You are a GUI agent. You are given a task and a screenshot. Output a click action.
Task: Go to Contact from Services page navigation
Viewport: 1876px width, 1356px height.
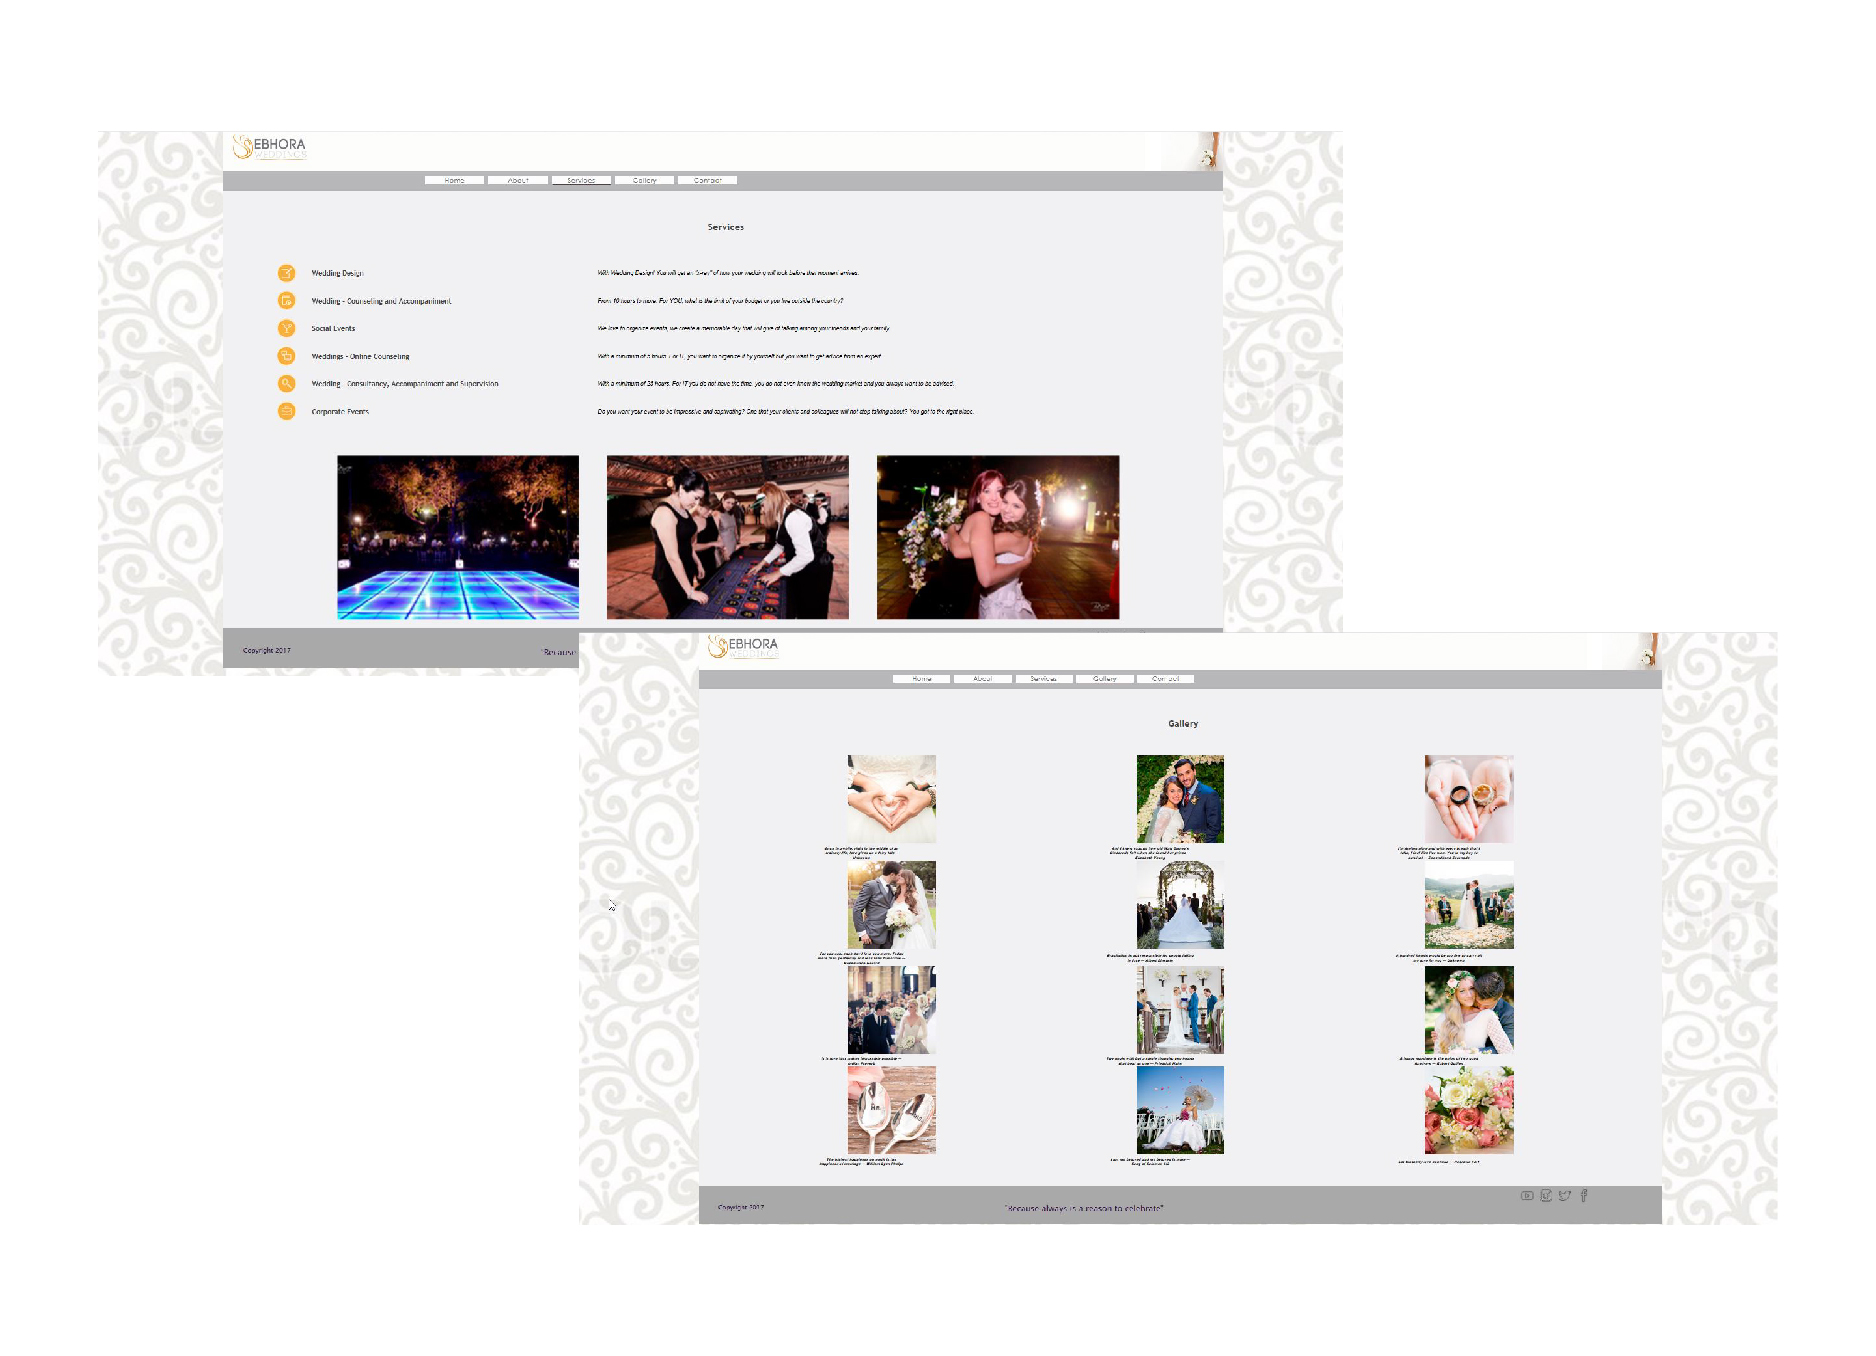(707, 180)
